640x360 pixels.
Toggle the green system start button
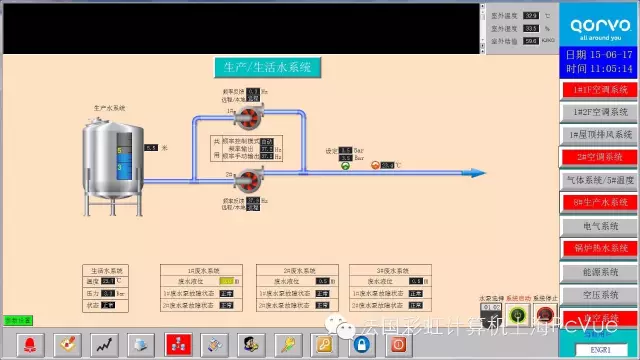[x=518, y=315]
